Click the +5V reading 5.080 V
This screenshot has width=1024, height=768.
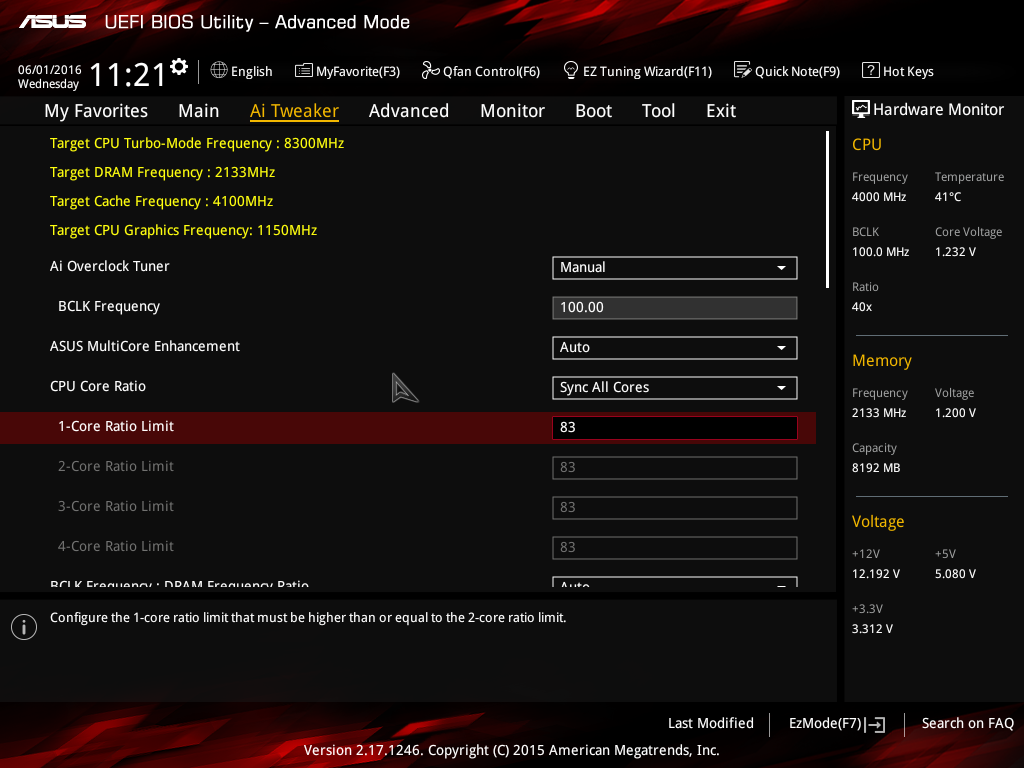point(955,574)
